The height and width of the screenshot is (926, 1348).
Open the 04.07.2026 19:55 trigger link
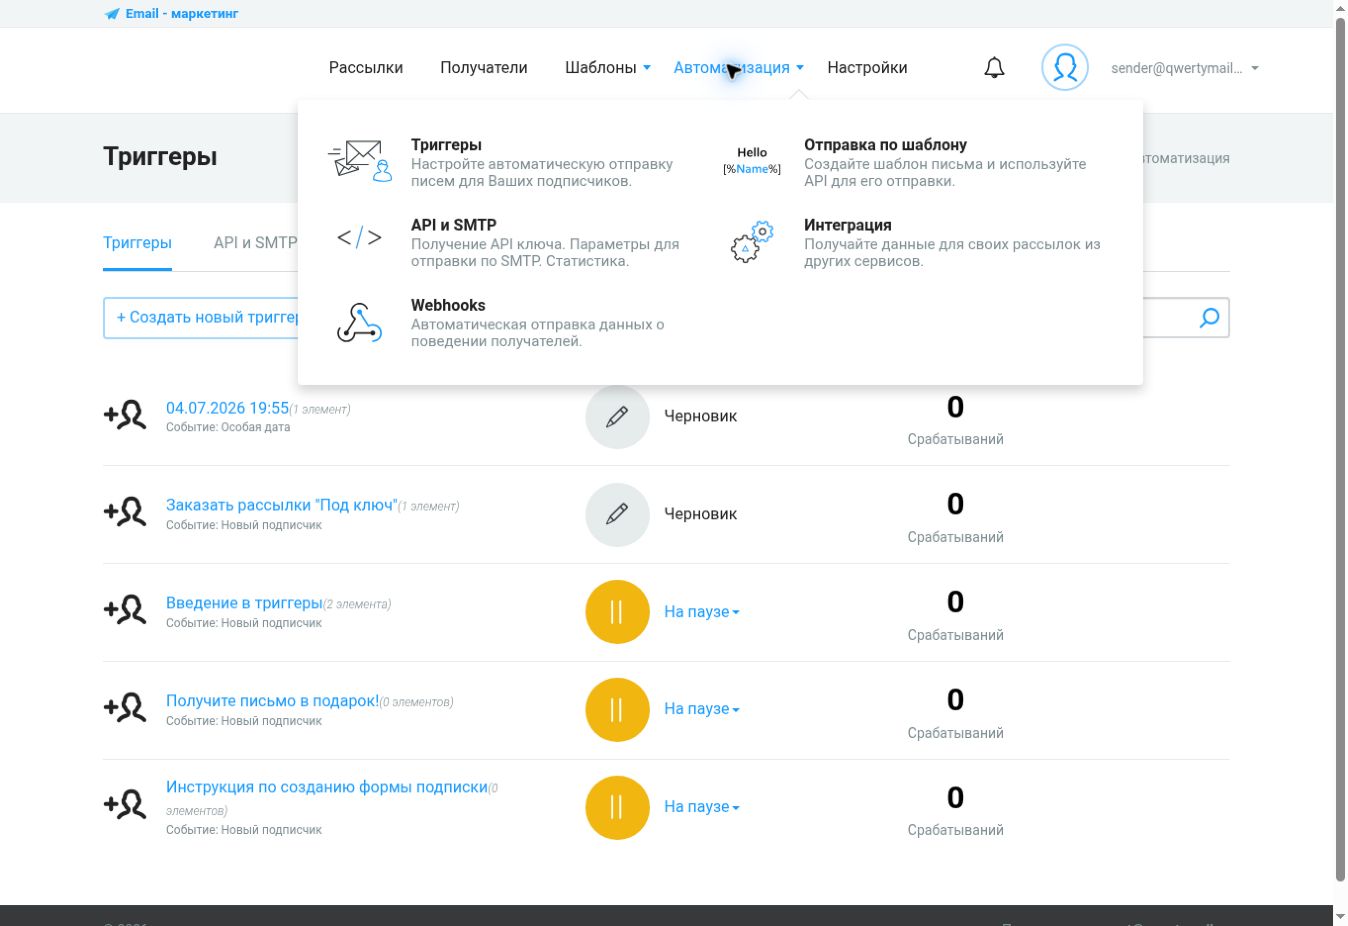(x=227, y=408)
